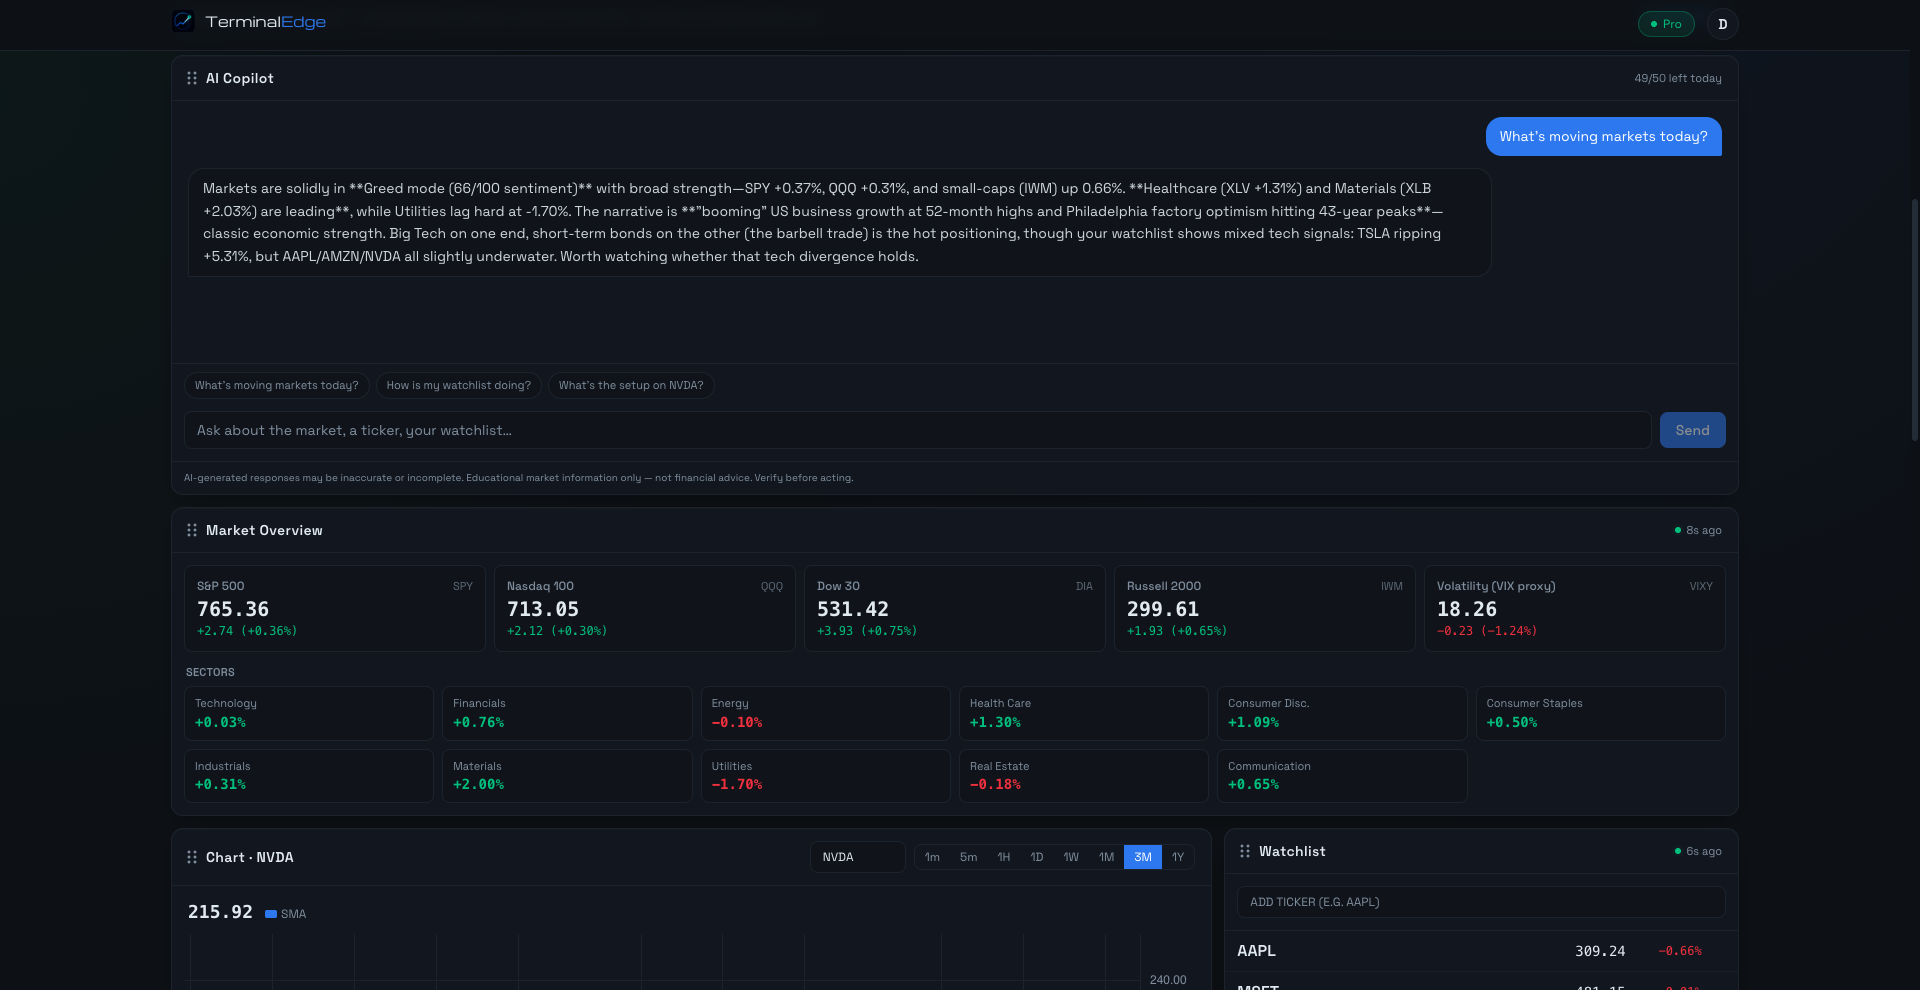1920x990 pixels.
Task: Open the Nasdaq 100 index card
Action: point(645,608)
